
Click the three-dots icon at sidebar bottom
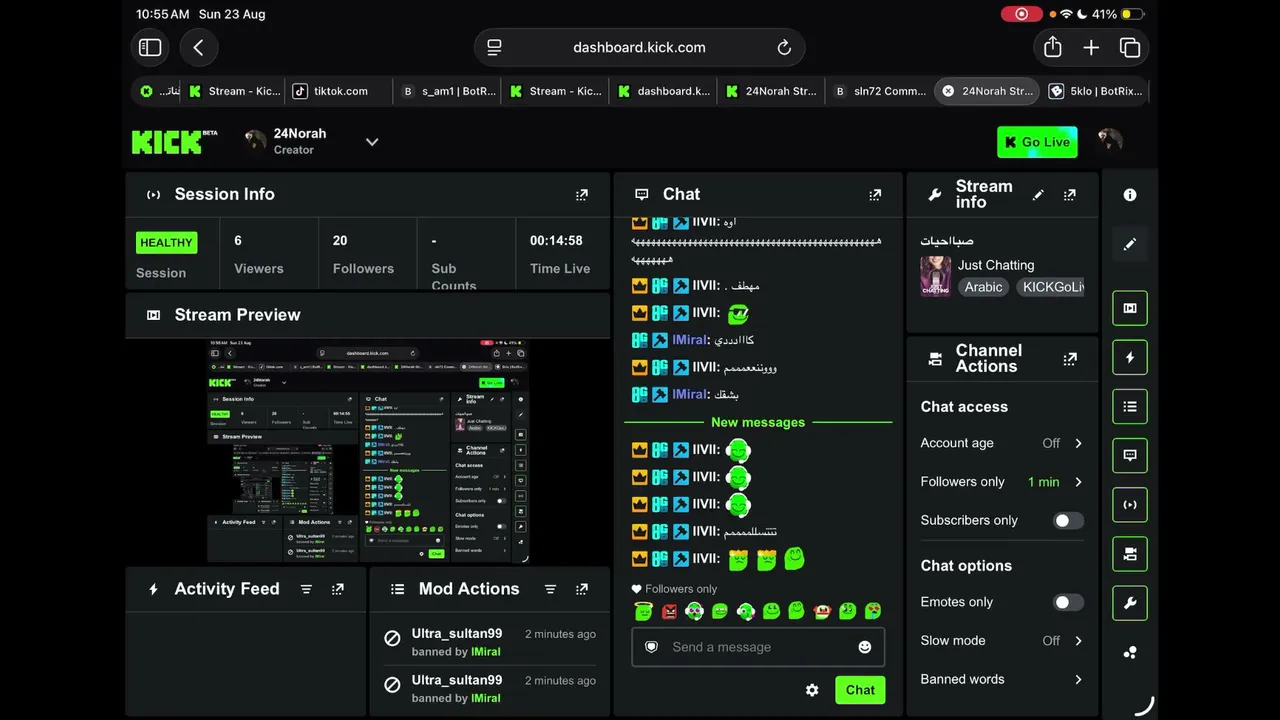[1130, 652]
